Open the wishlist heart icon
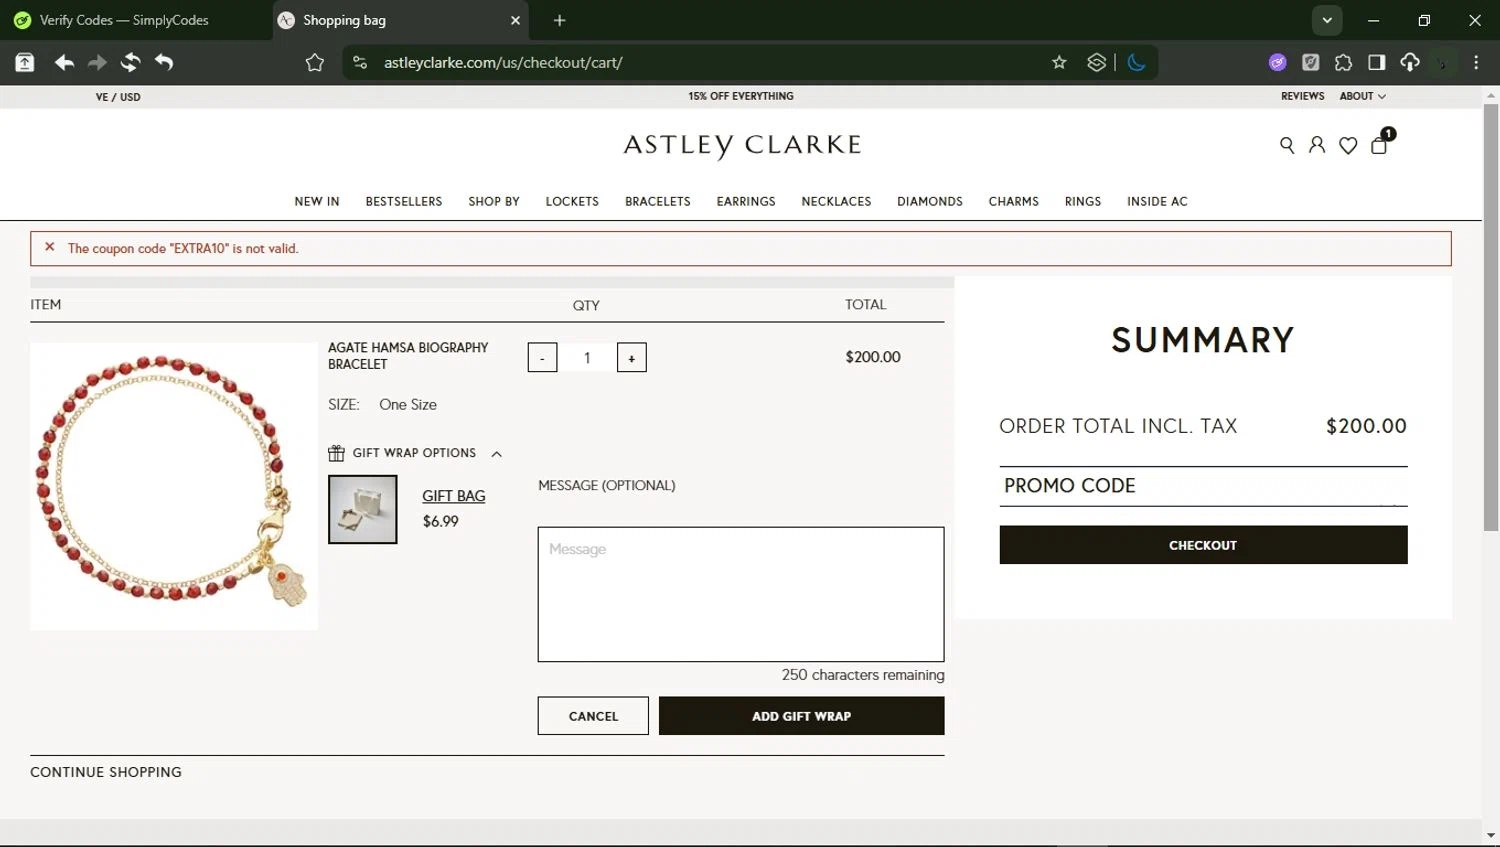Screen dimensions: 1500x847 [x=1348, y=145]
